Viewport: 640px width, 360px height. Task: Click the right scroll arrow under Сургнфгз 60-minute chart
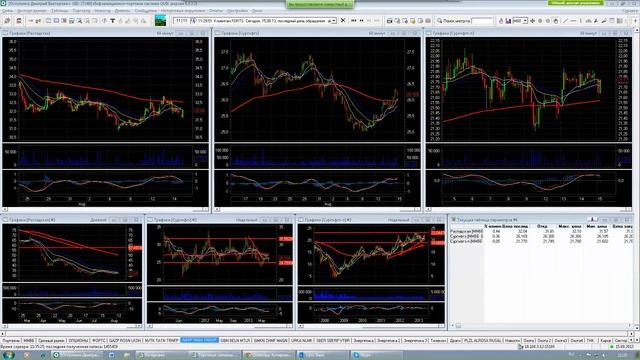[417, 209]
